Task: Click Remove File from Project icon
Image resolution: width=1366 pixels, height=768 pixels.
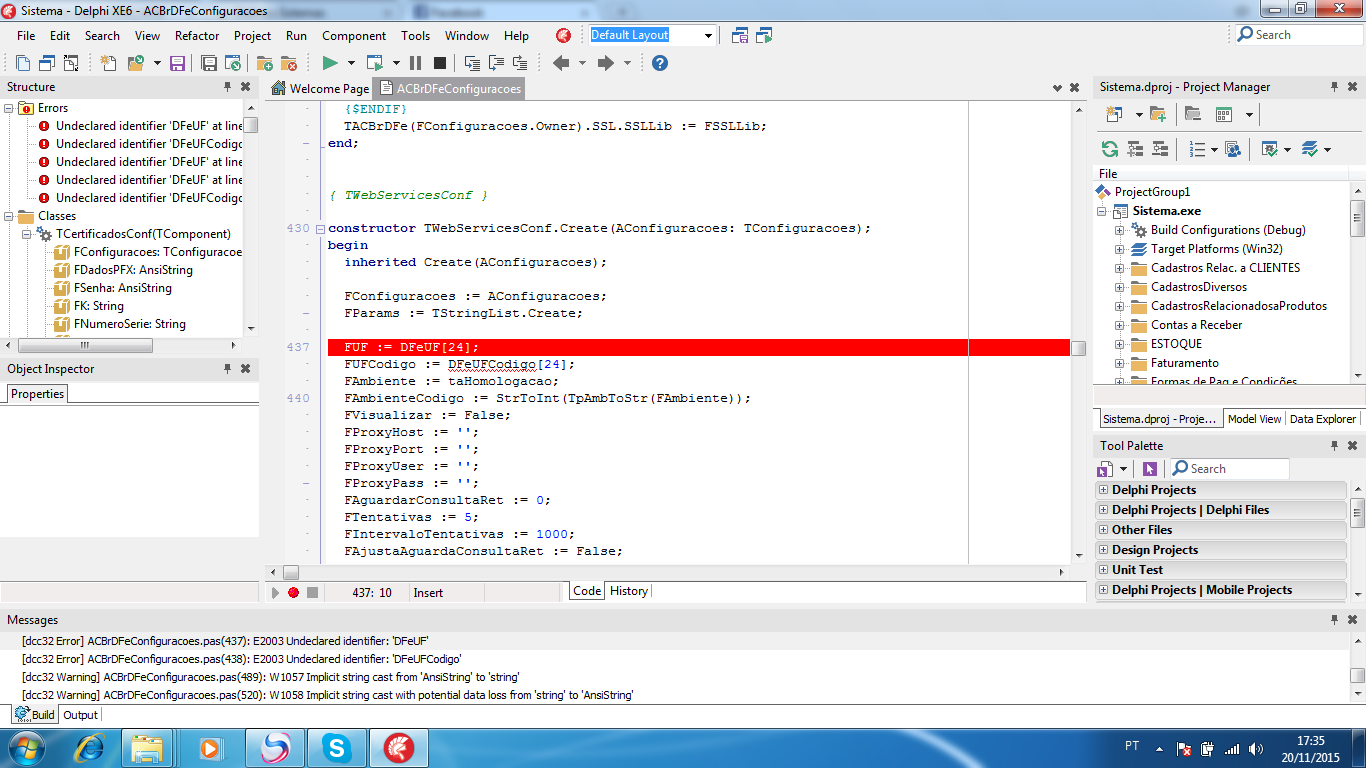Action: coord(289,63)
